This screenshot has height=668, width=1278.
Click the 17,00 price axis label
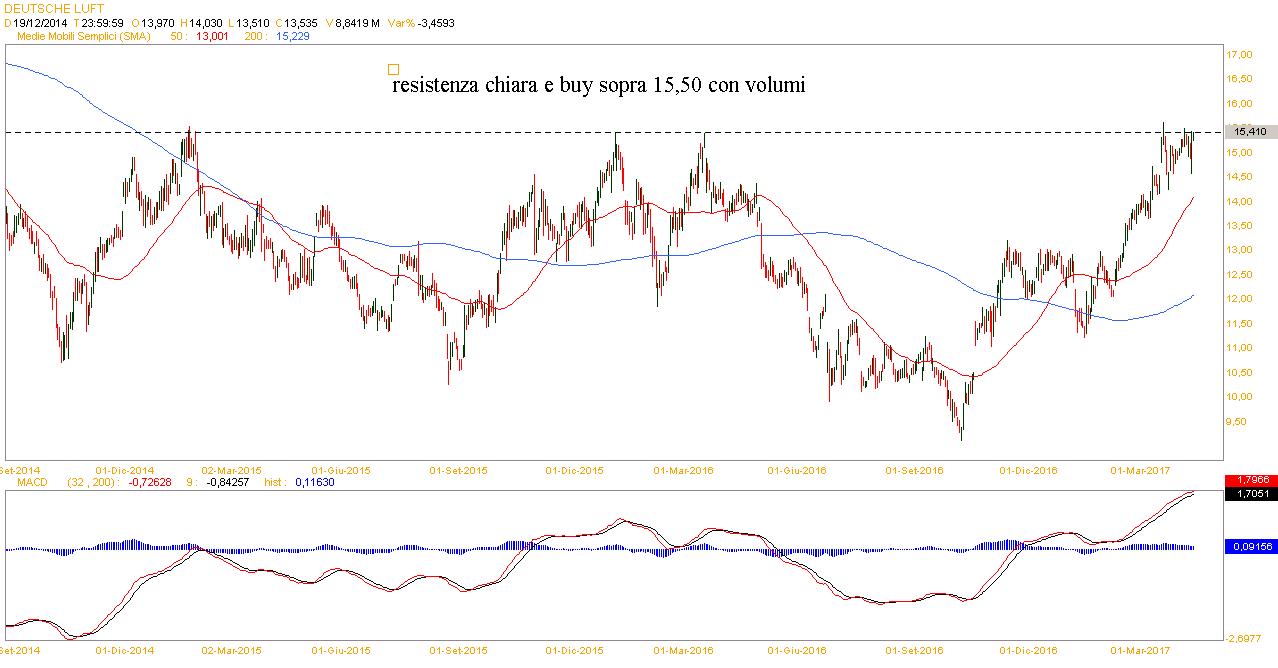pos(1241,55)
